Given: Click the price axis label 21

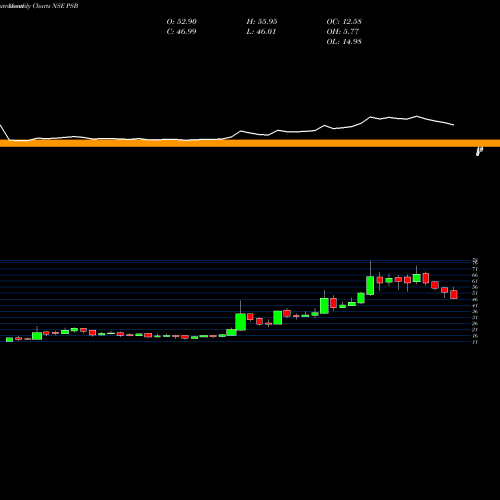Looking at the screenshot, I should (x=475, y=330).
